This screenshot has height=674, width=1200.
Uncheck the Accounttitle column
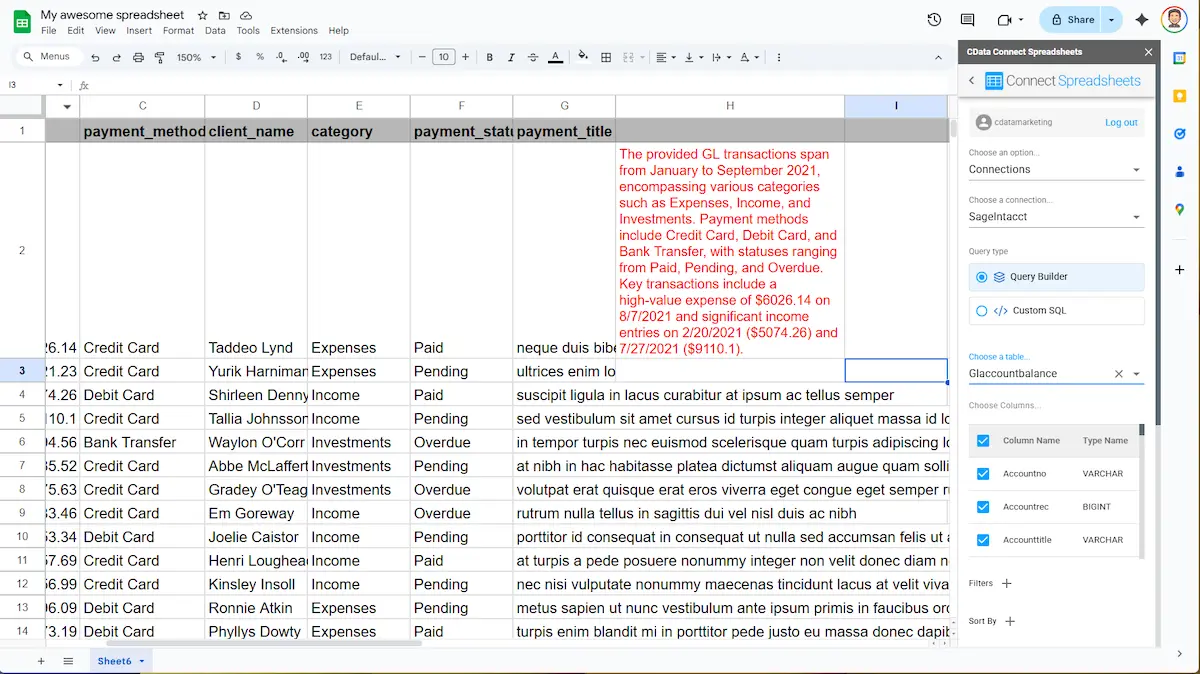click(x=981, y=539)
